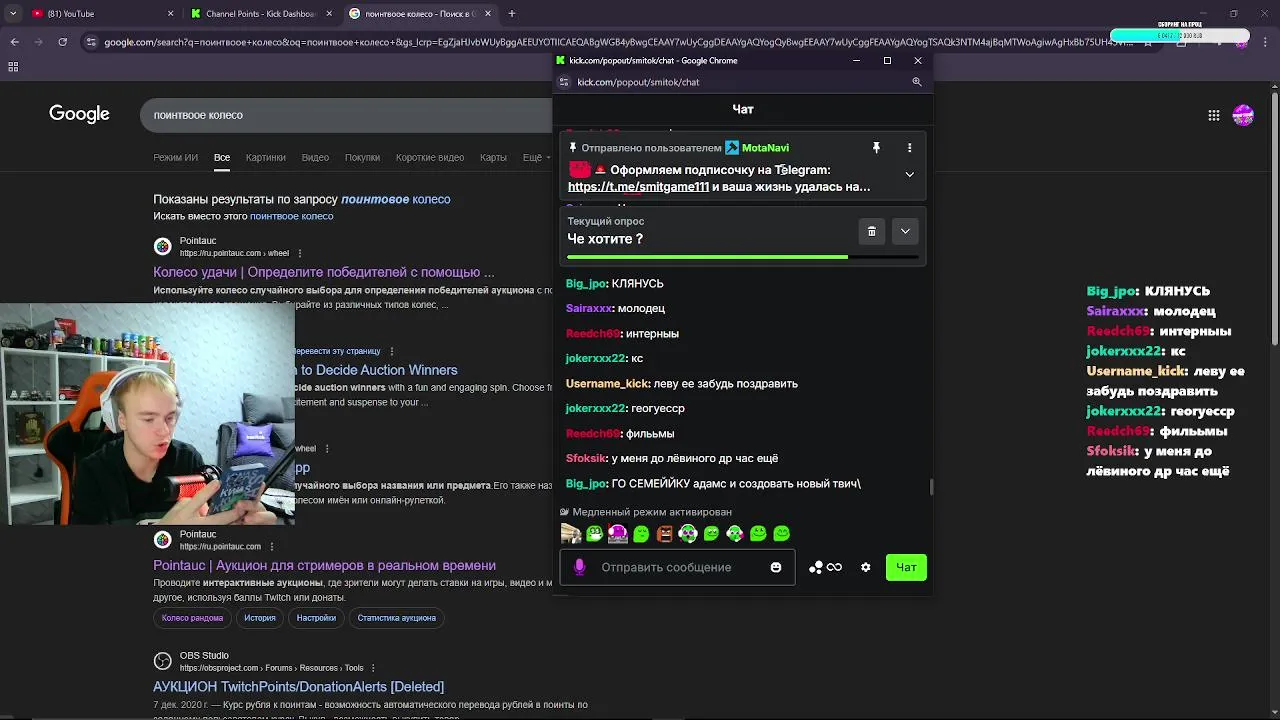
Task: Click the poll progress bar
Action: point(742,257)
